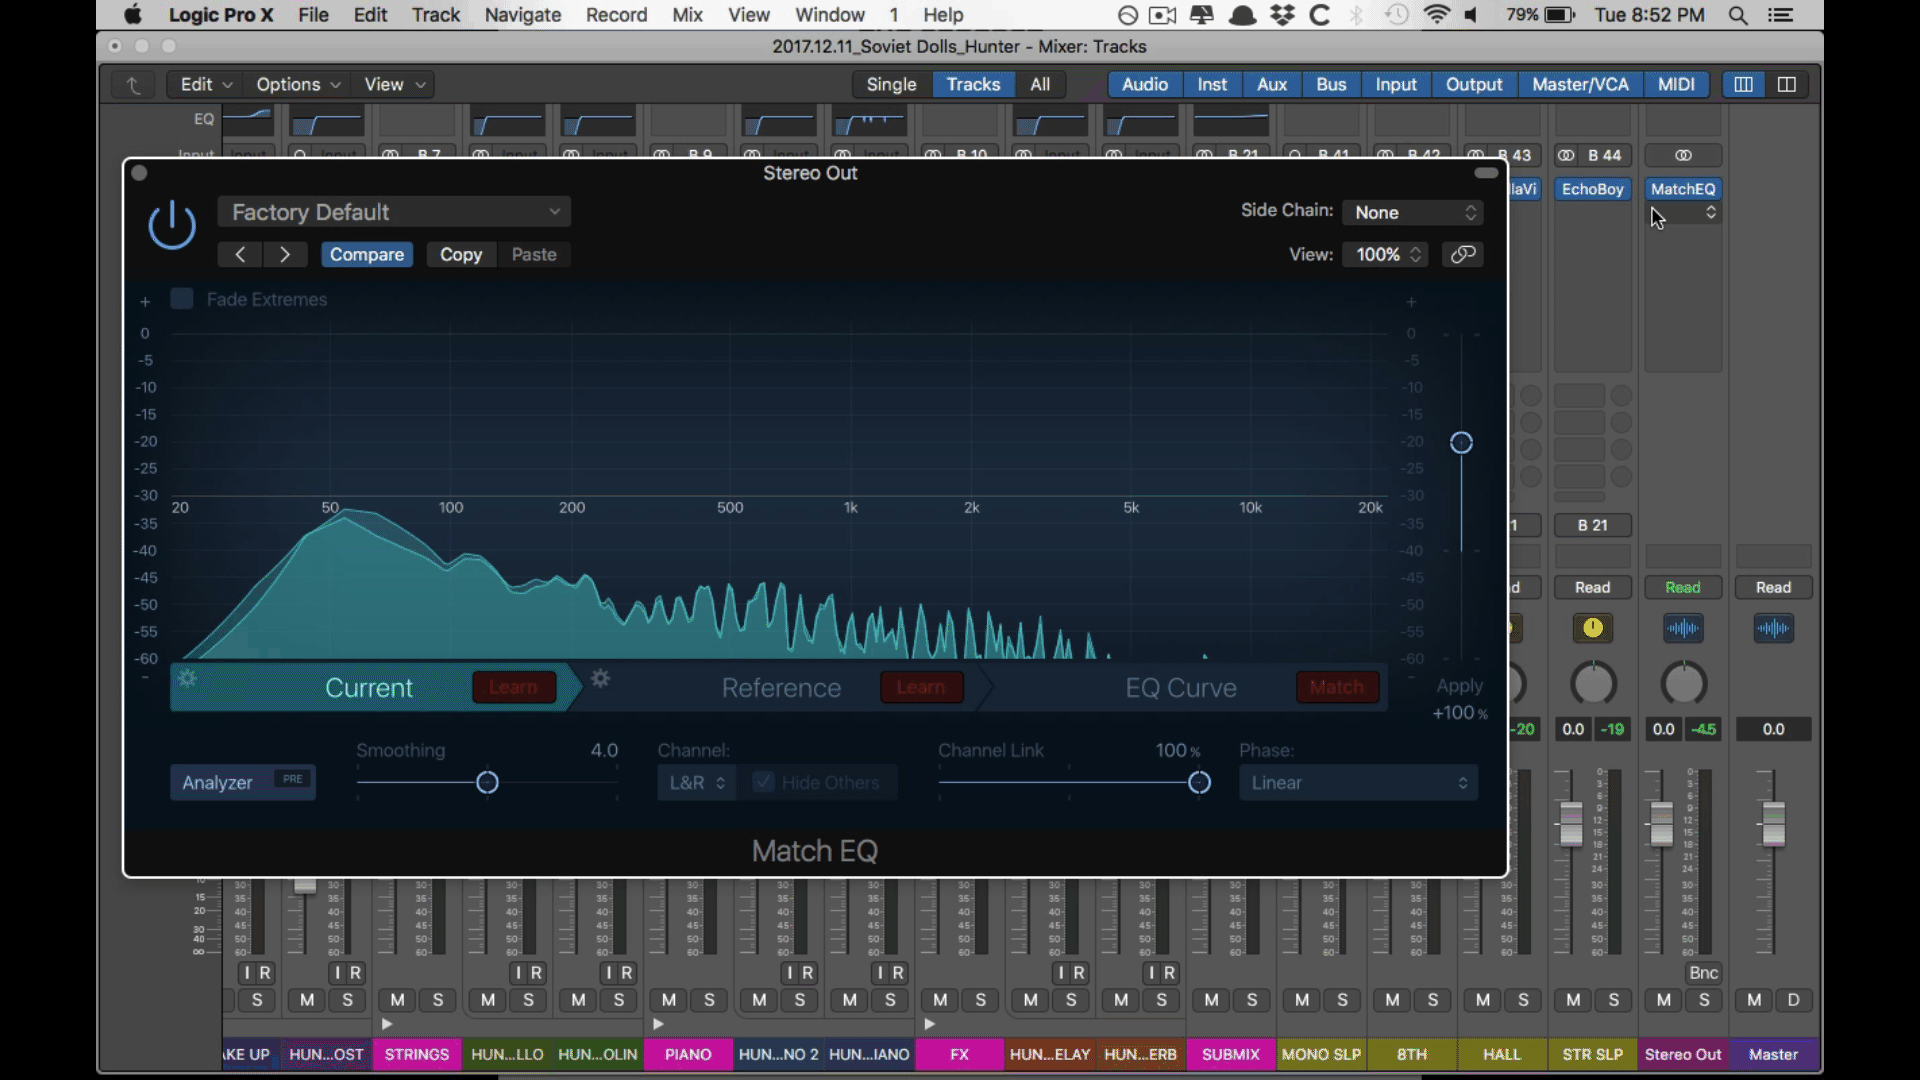
Task: Enable the Fade Extremes checkbox
Action: (x=182, y=299)
